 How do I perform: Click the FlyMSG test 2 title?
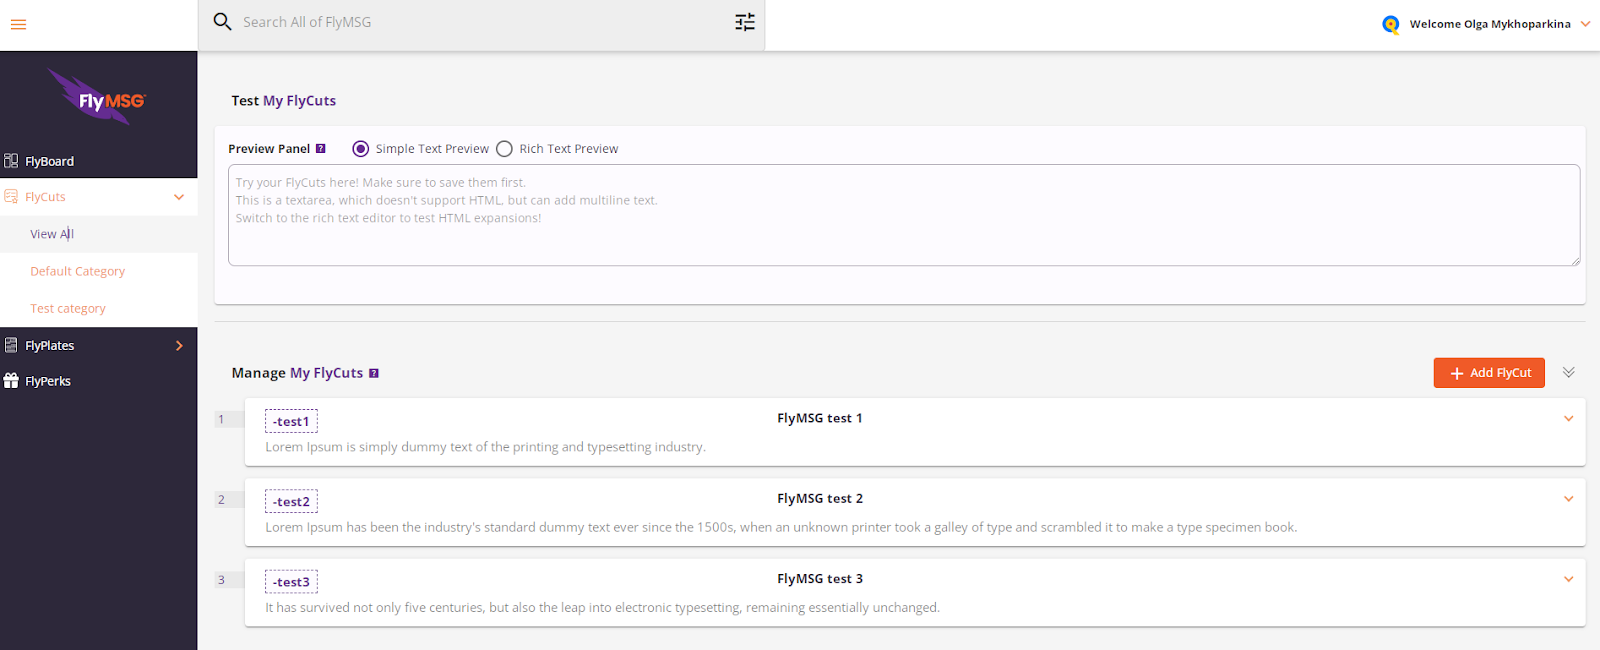point(820,498)
